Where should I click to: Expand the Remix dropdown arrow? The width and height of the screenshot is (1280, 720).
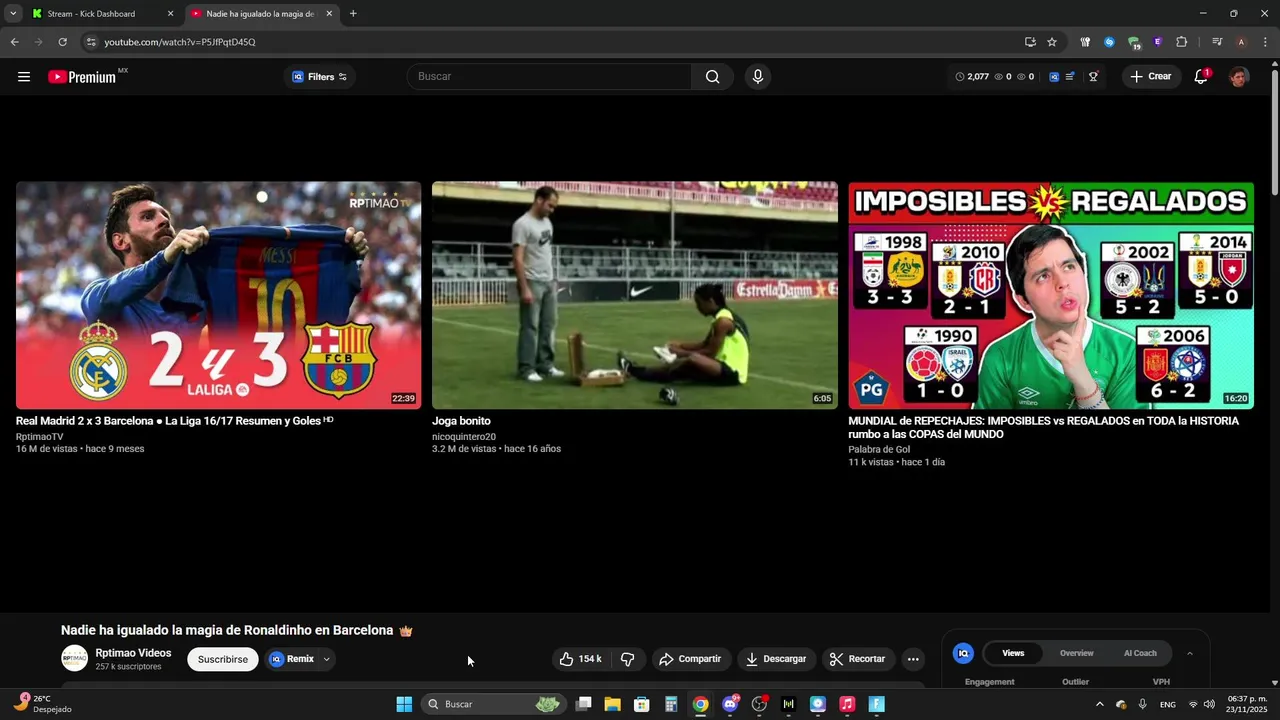(326, 659)
